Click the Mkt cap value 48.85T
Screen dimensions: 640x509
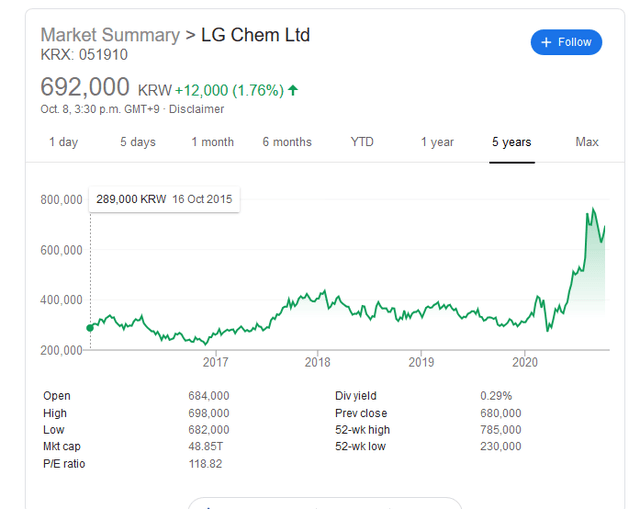[x=206, y=447]
